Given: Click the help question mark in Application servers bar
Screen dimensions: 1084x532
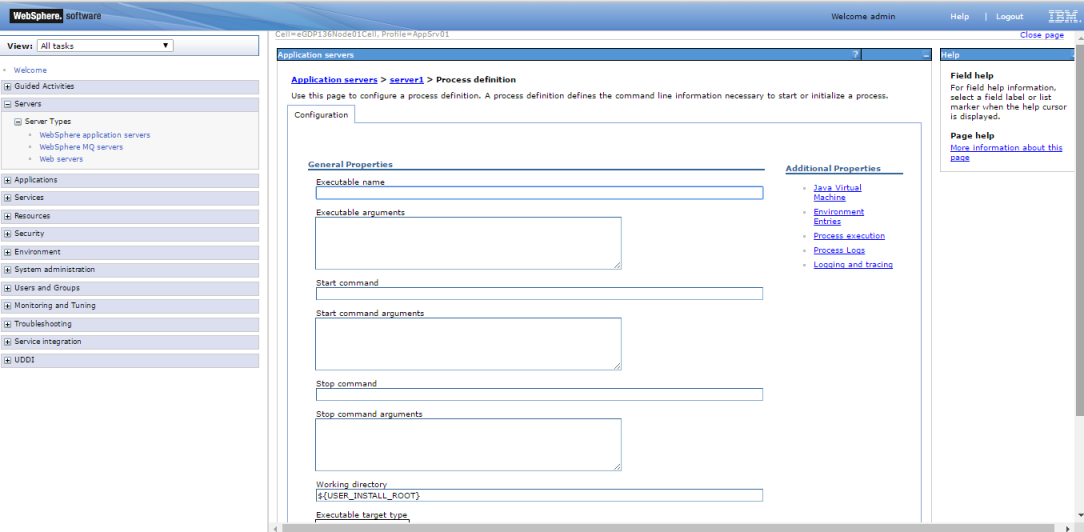Looking at the screenshot, I should coord(855,55).
